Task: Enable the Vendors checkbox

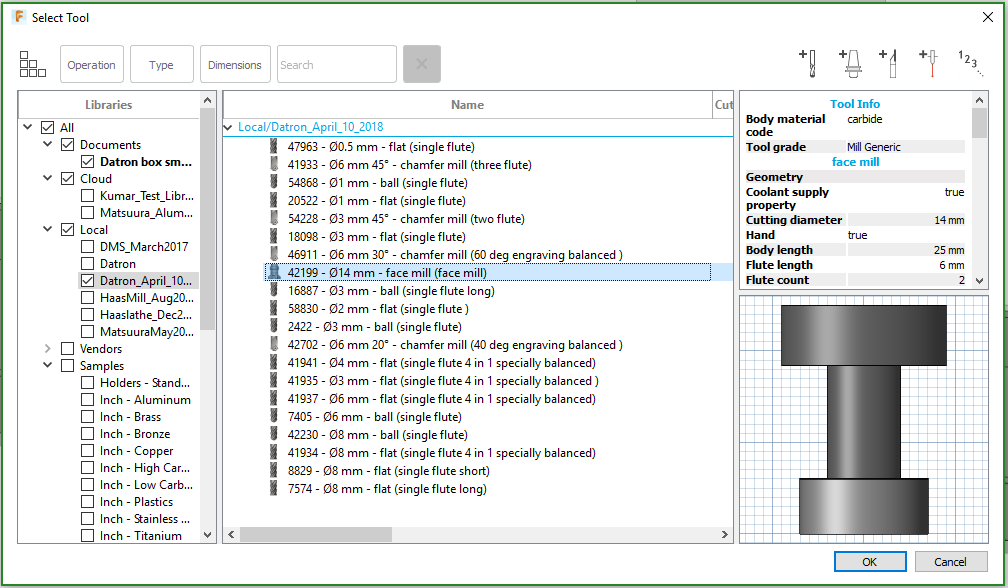Action: tap(68, 348)
